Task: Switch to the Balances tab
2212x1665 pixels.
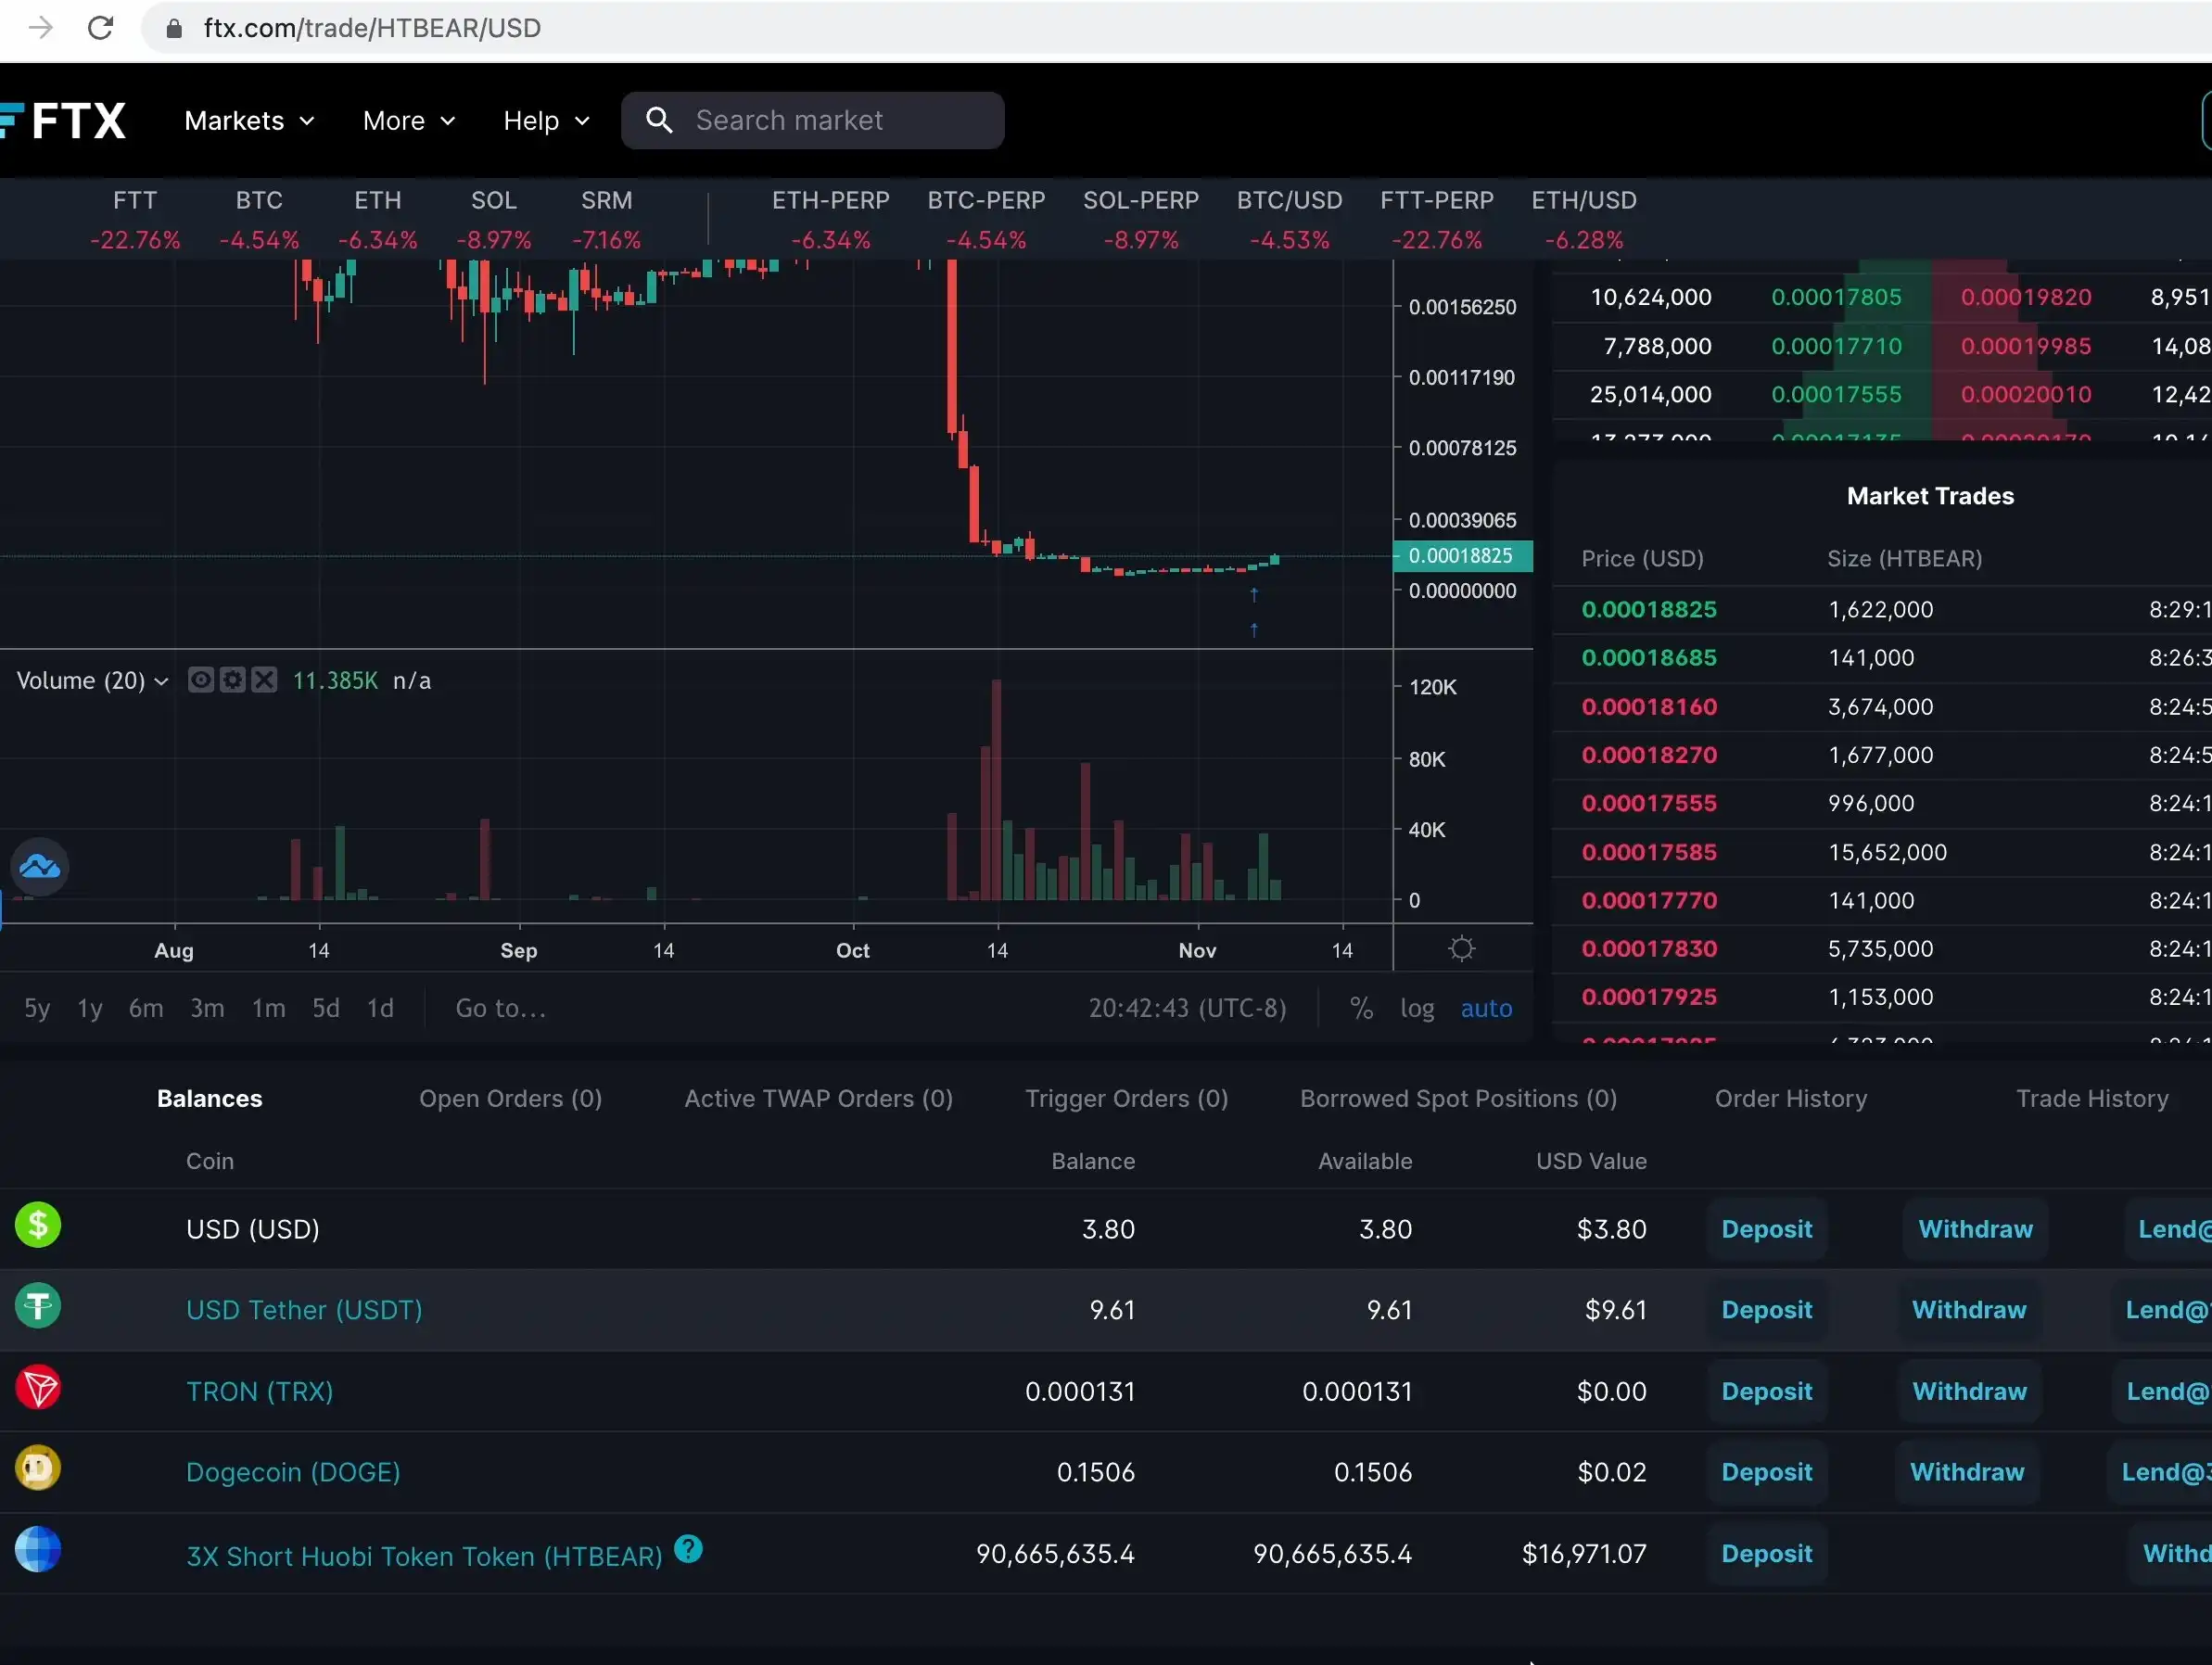Action: pos(209,1098)
